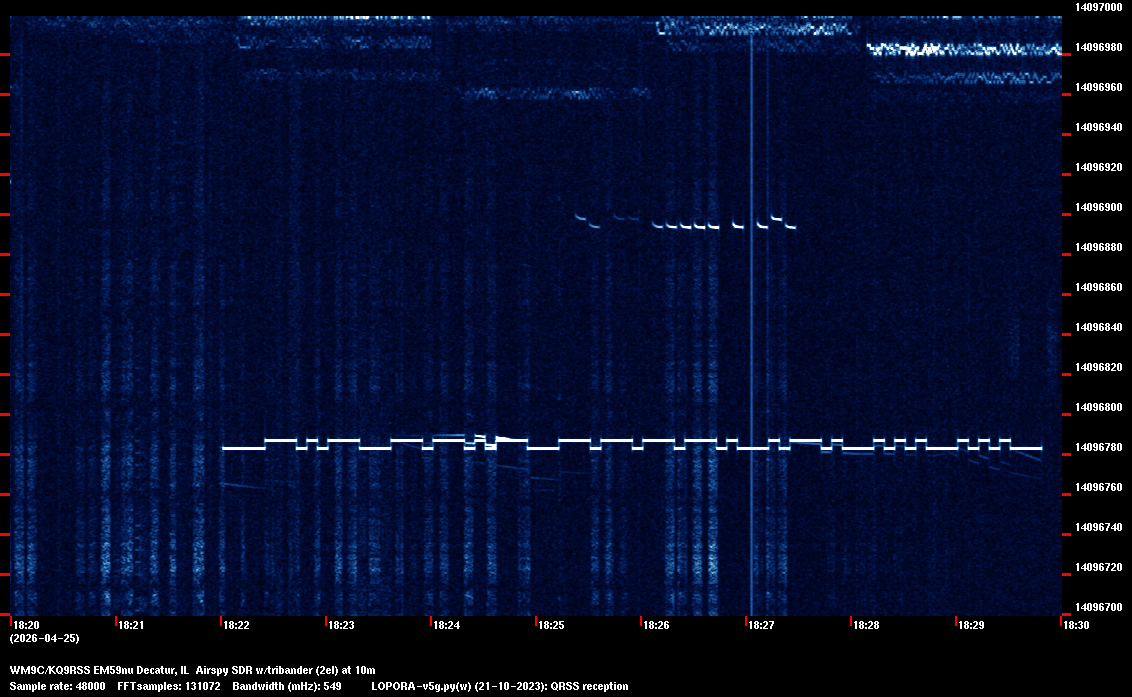The height and width of the screenshot is (697, 1132).
Task: Click the Bandwidth (mHz): 549 text
Action: tap(287, 686)
